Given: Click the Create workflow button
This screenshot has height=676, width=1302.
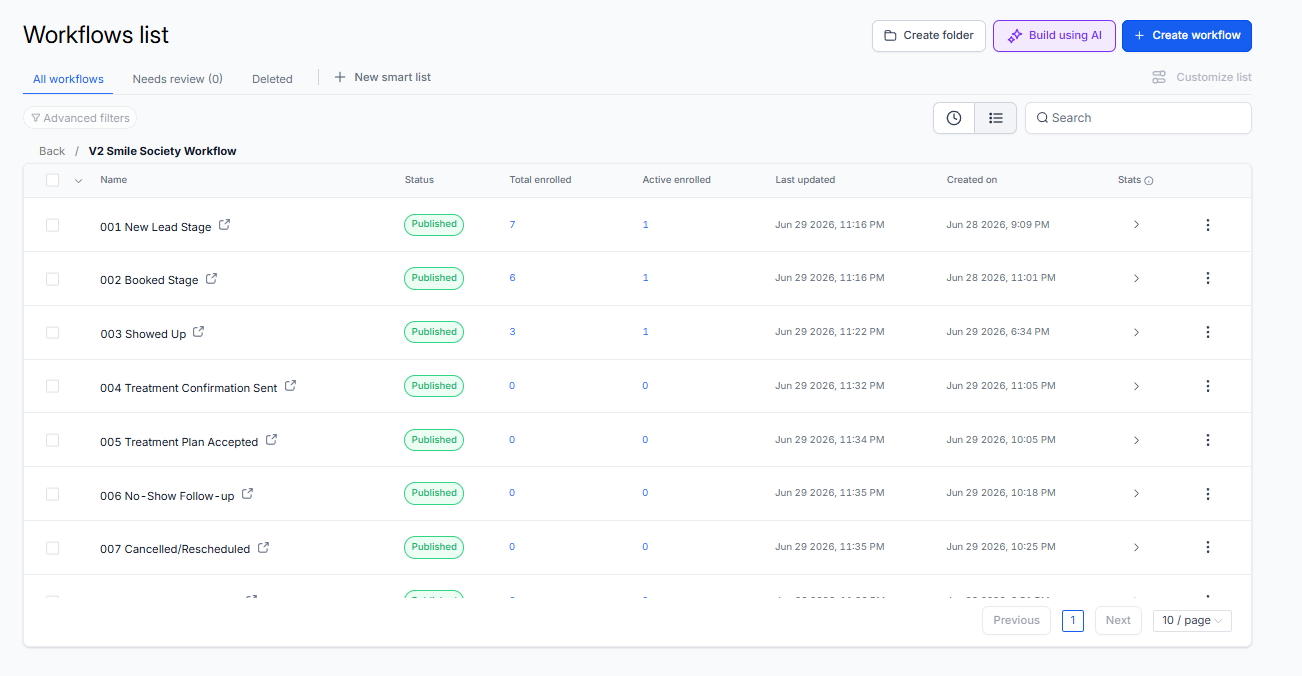Looking at the screenshot, I should click(x=1187, y=36).
